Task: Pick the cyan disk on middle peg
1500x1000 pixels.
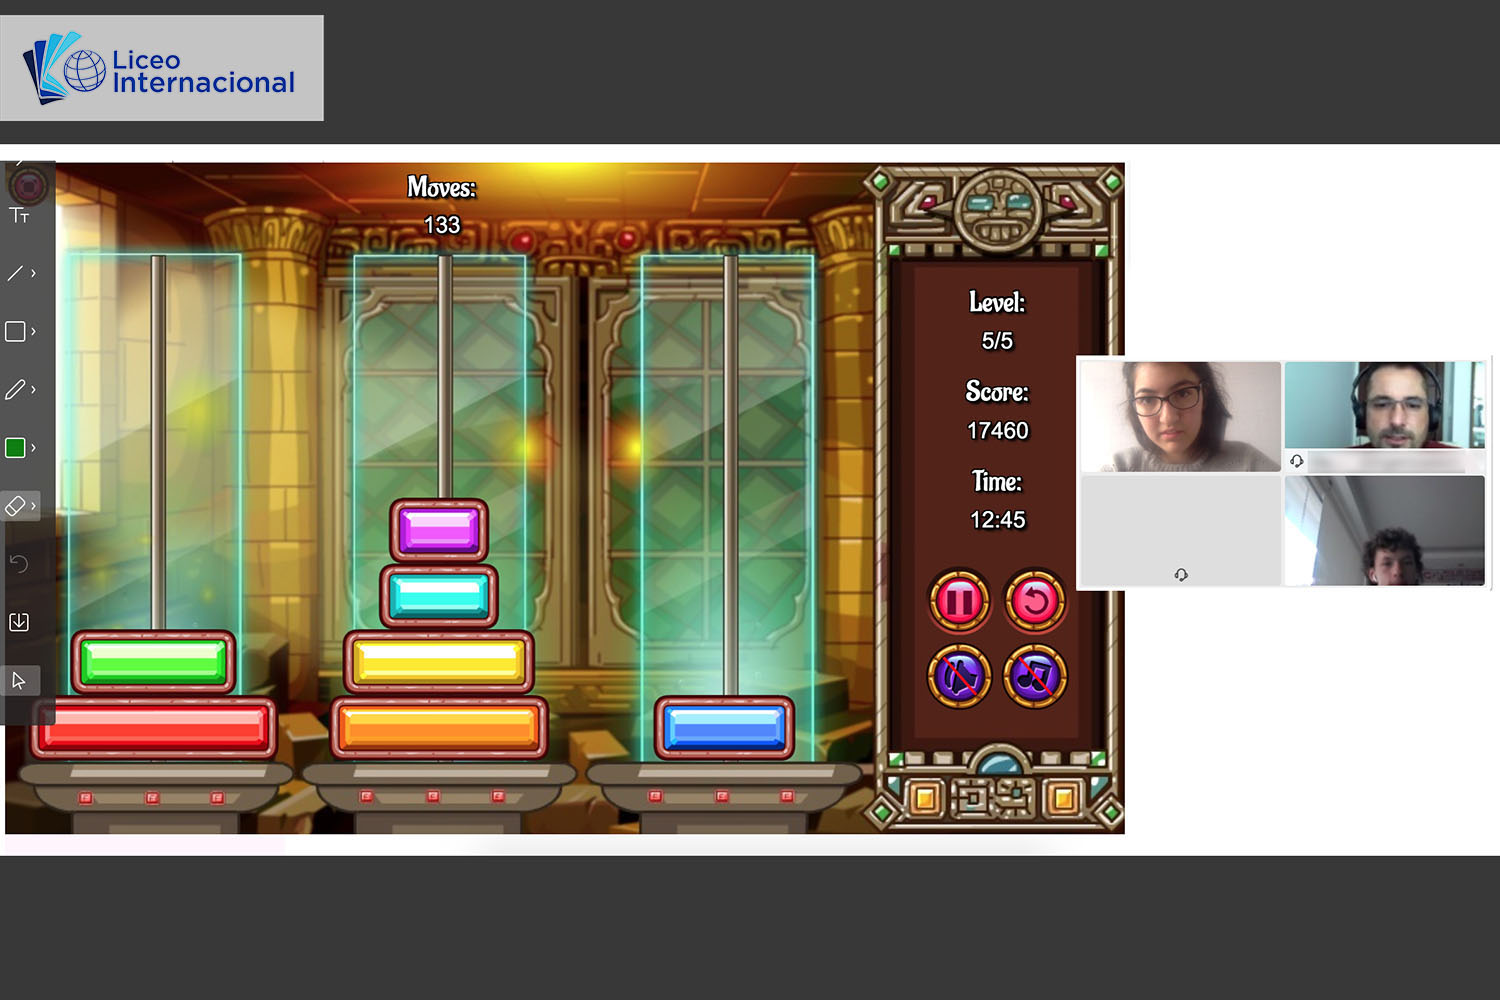Action: point(439,596)
